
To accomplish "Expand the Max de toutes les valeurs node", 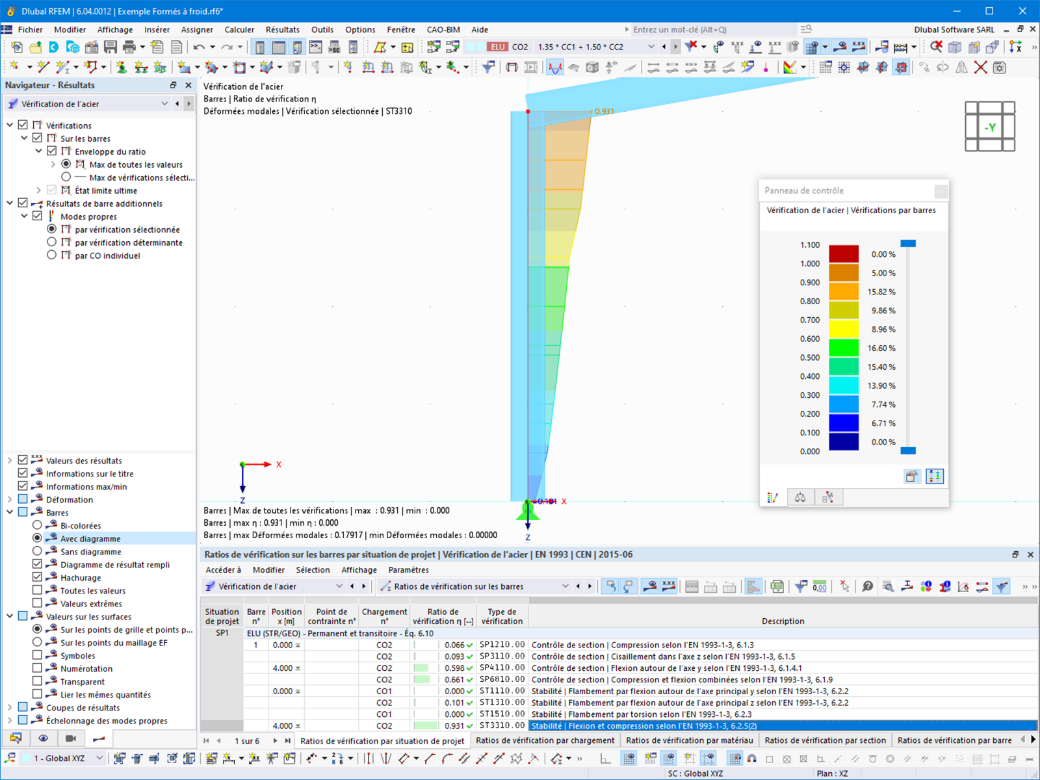I will pyautogui.click(x=53, y=164).
